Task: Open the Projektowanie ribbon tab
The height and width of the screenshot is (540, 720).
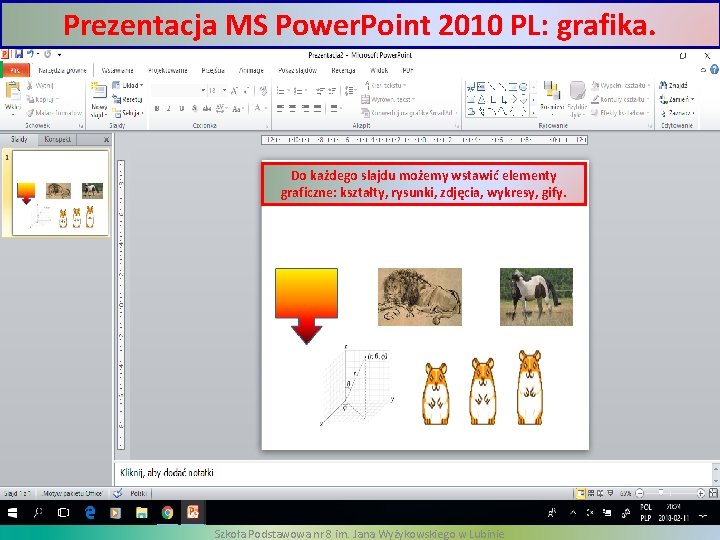Action: coord(168,70)
